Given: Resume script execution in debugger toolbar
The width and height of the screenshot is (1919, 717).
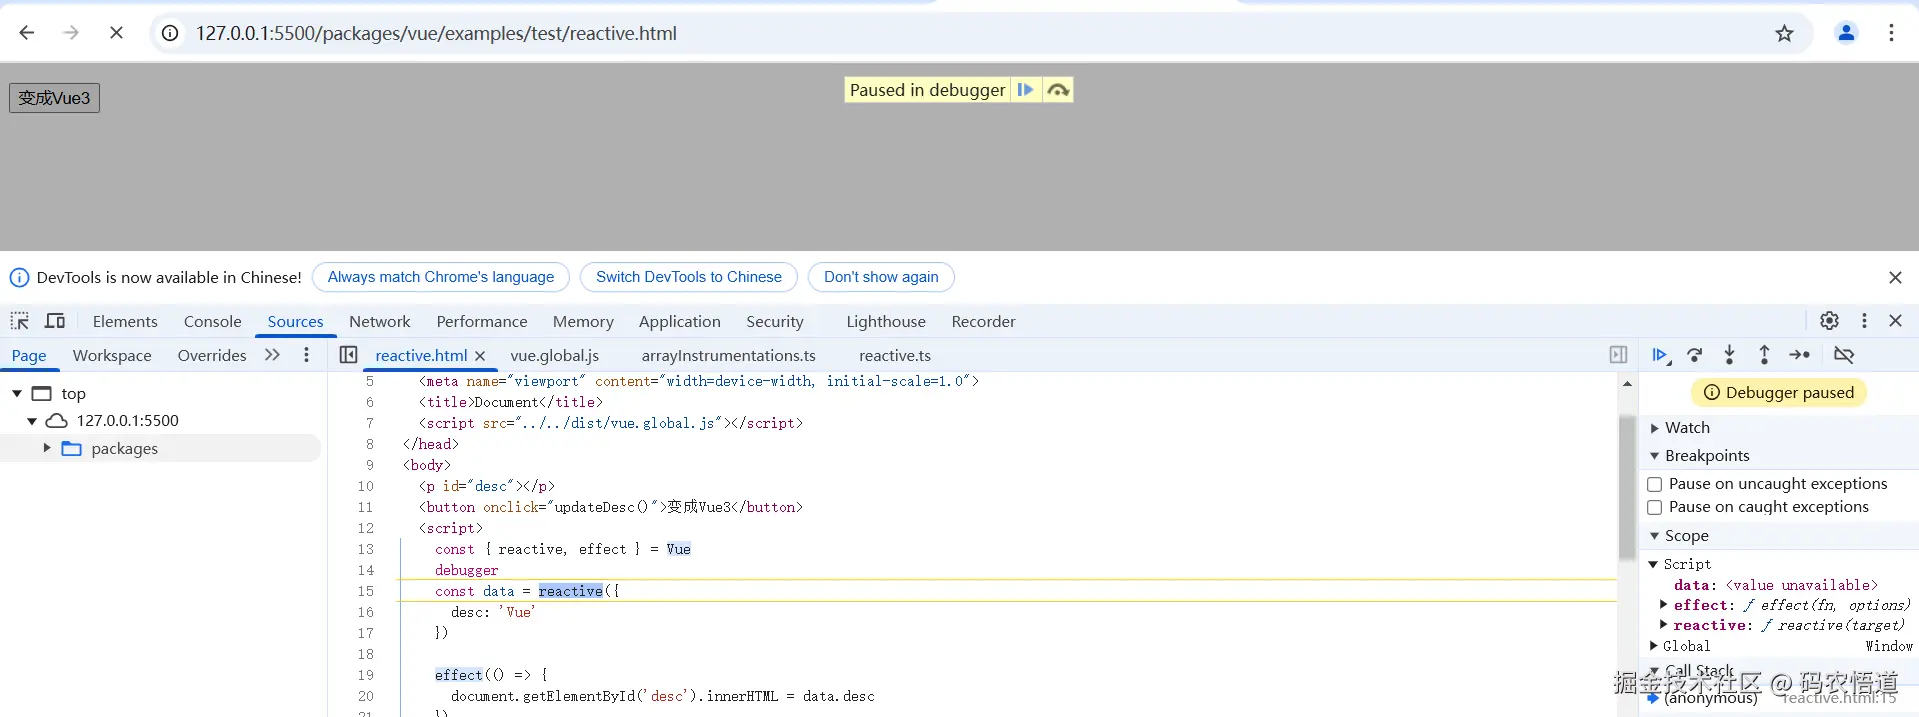Looking at the screenshot, I should pyautogui.click(x=1660, y=355).
